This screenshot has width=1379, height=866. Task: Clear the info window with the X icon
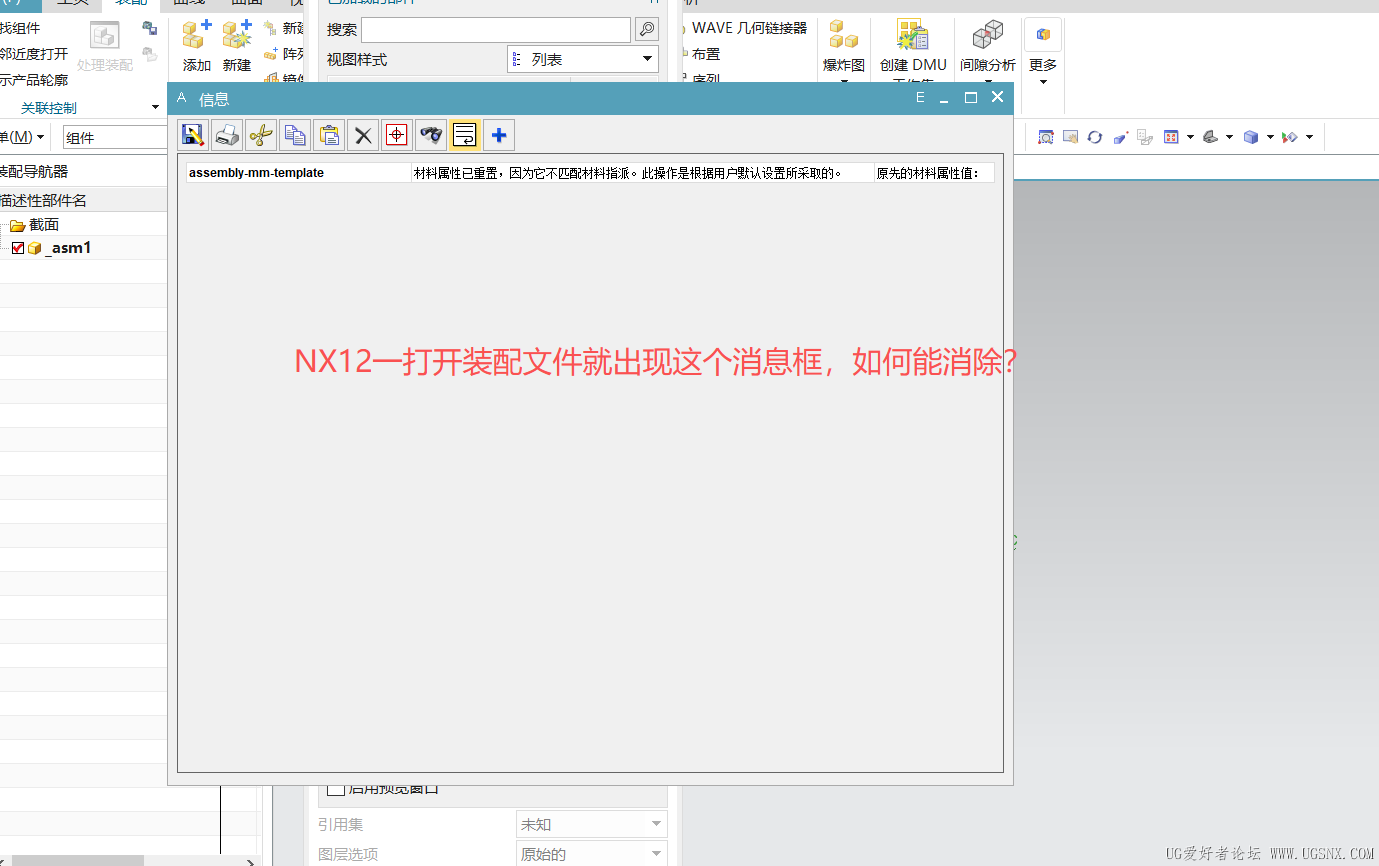pos(363,135)
